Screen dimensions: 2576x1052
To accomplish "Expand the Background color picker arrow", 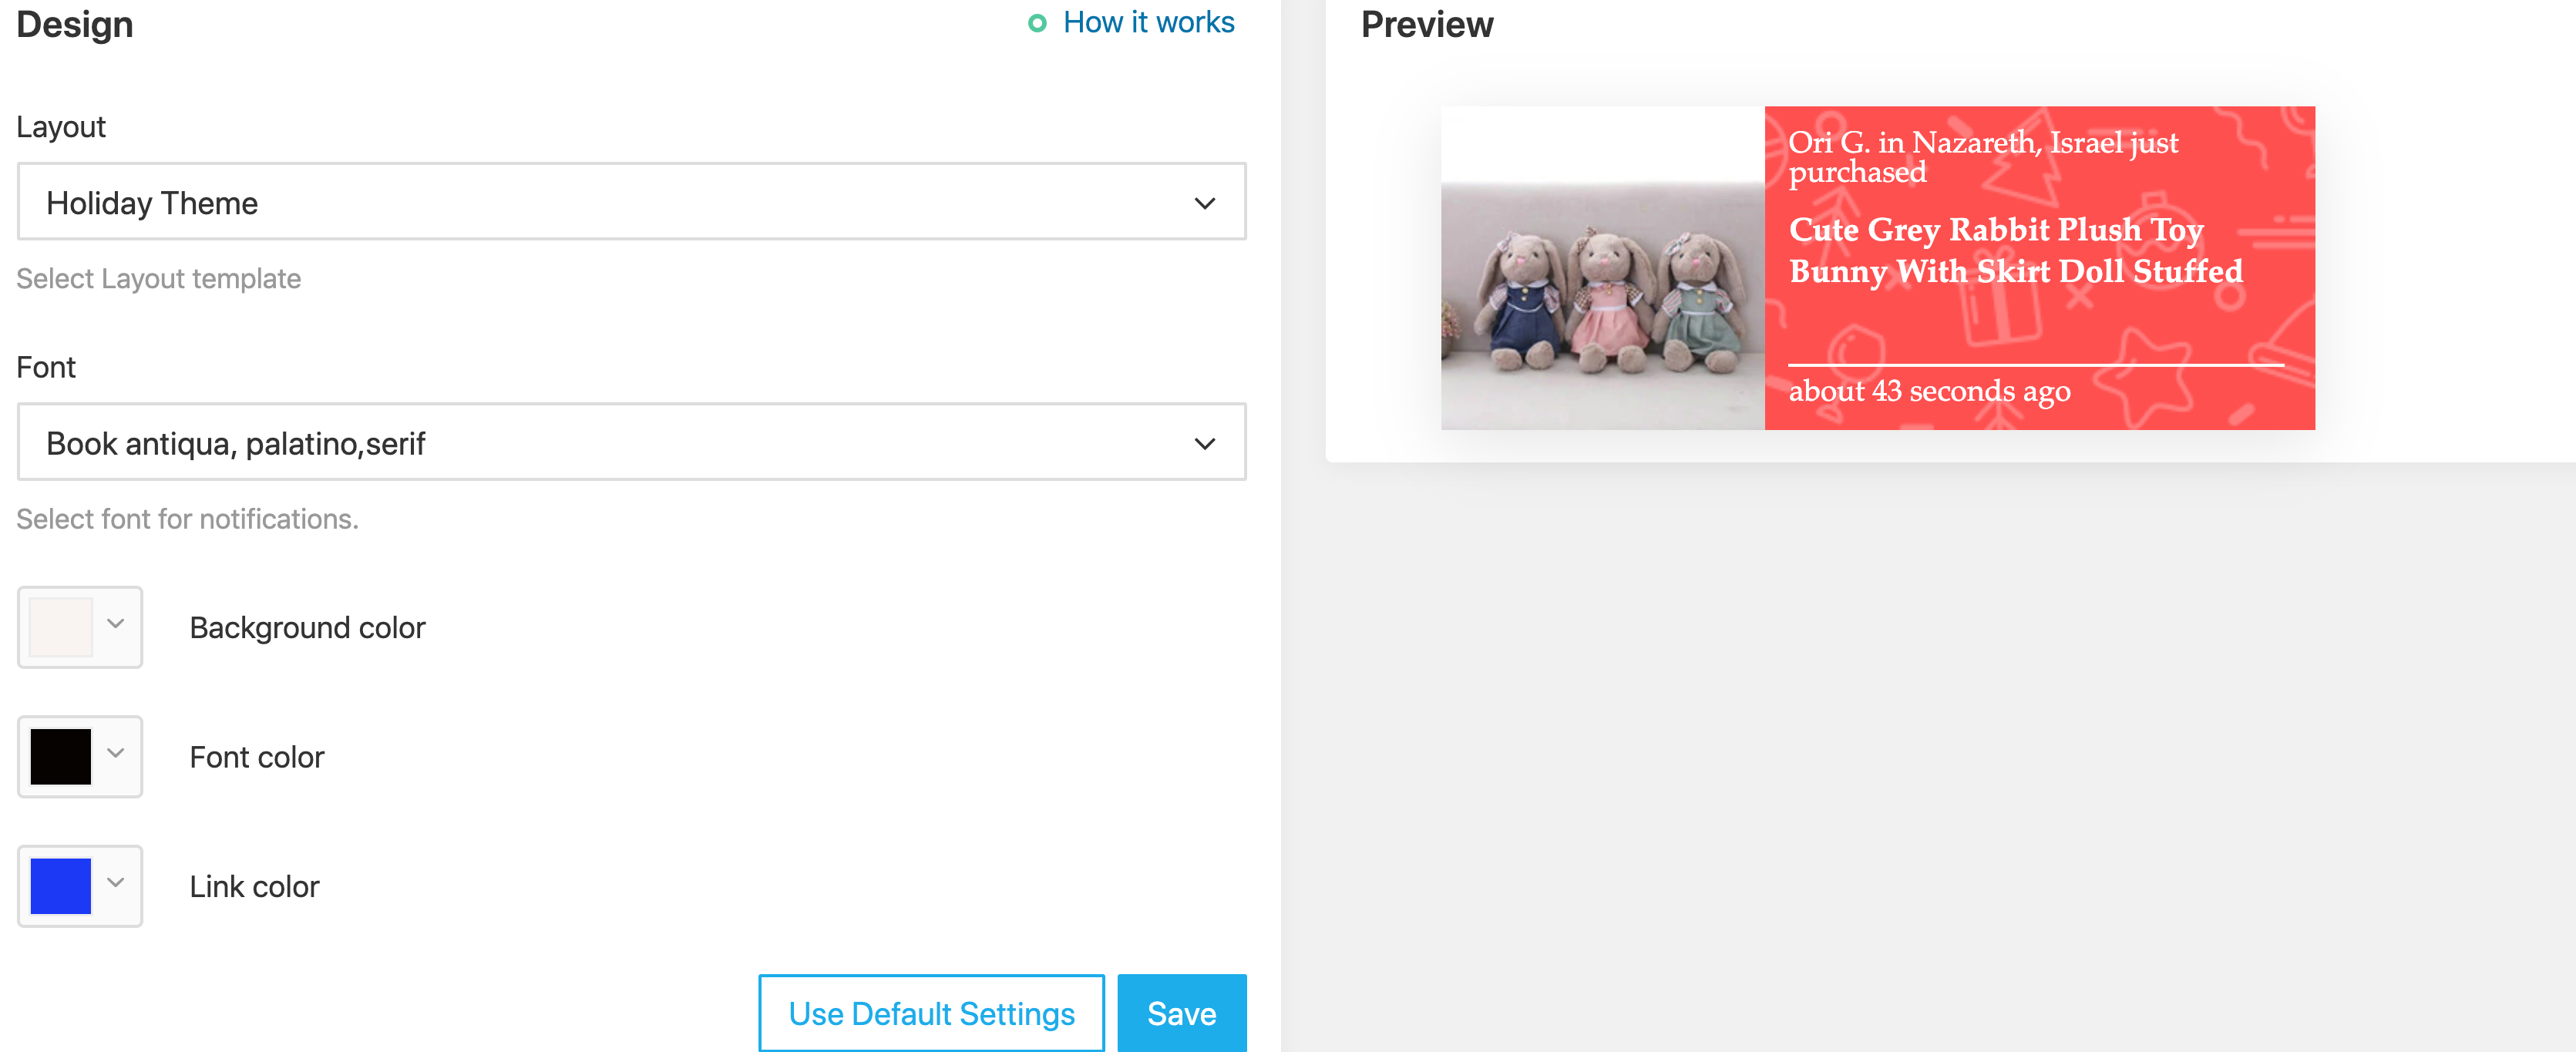I will (116, 624).
